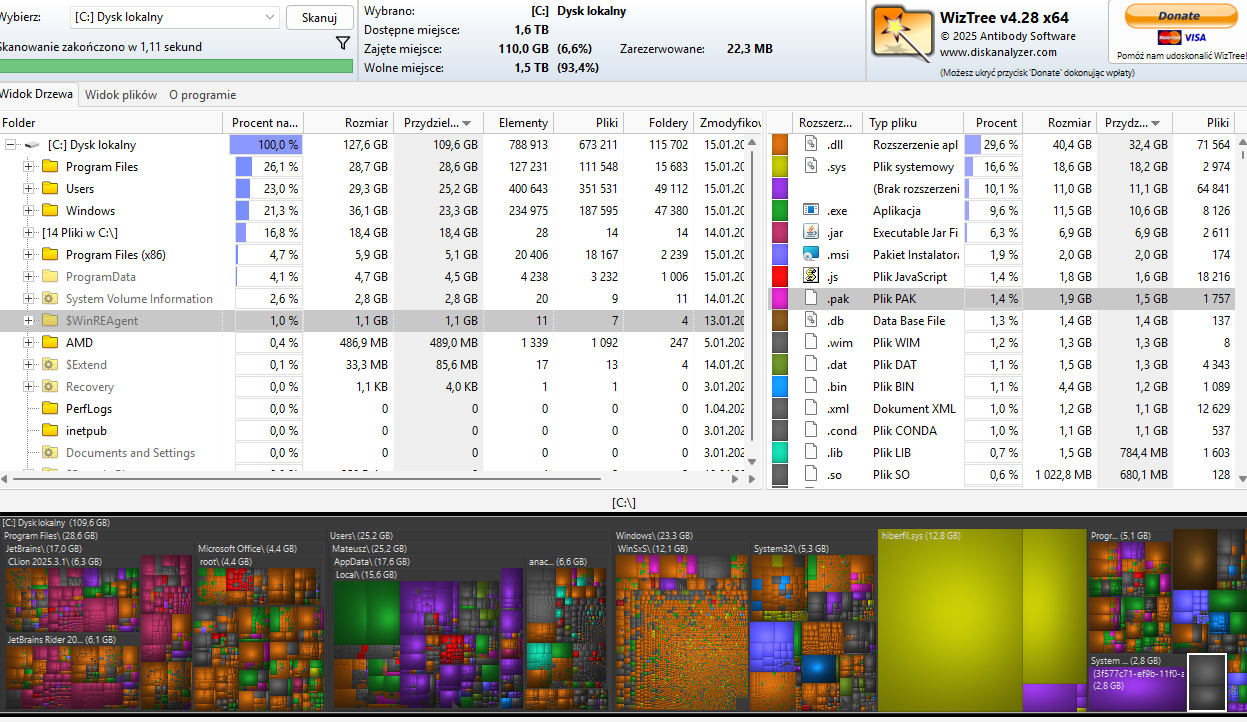1247x722 pixels.
Task: Click the pink .pak color swatch
Action: [780, 299]
